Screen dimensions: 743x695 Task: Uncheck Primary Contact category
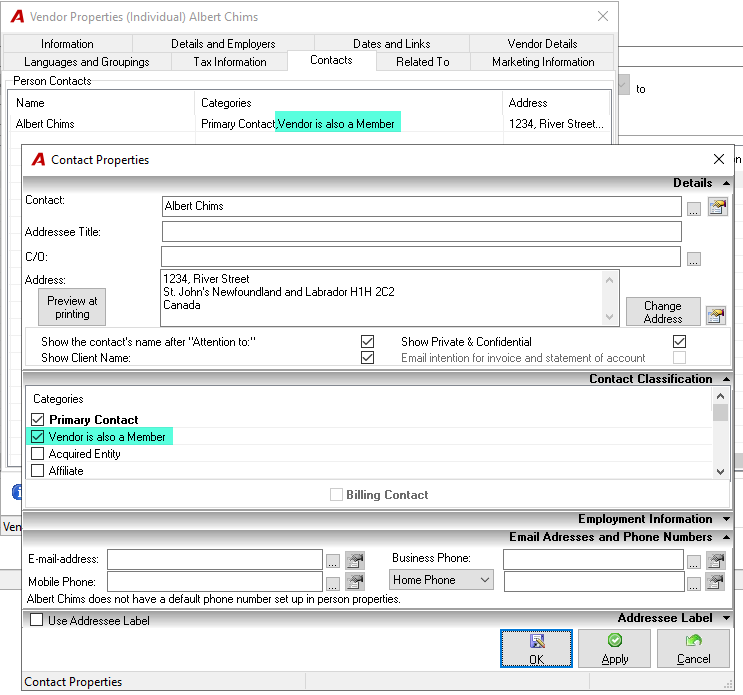coord(37,419)
